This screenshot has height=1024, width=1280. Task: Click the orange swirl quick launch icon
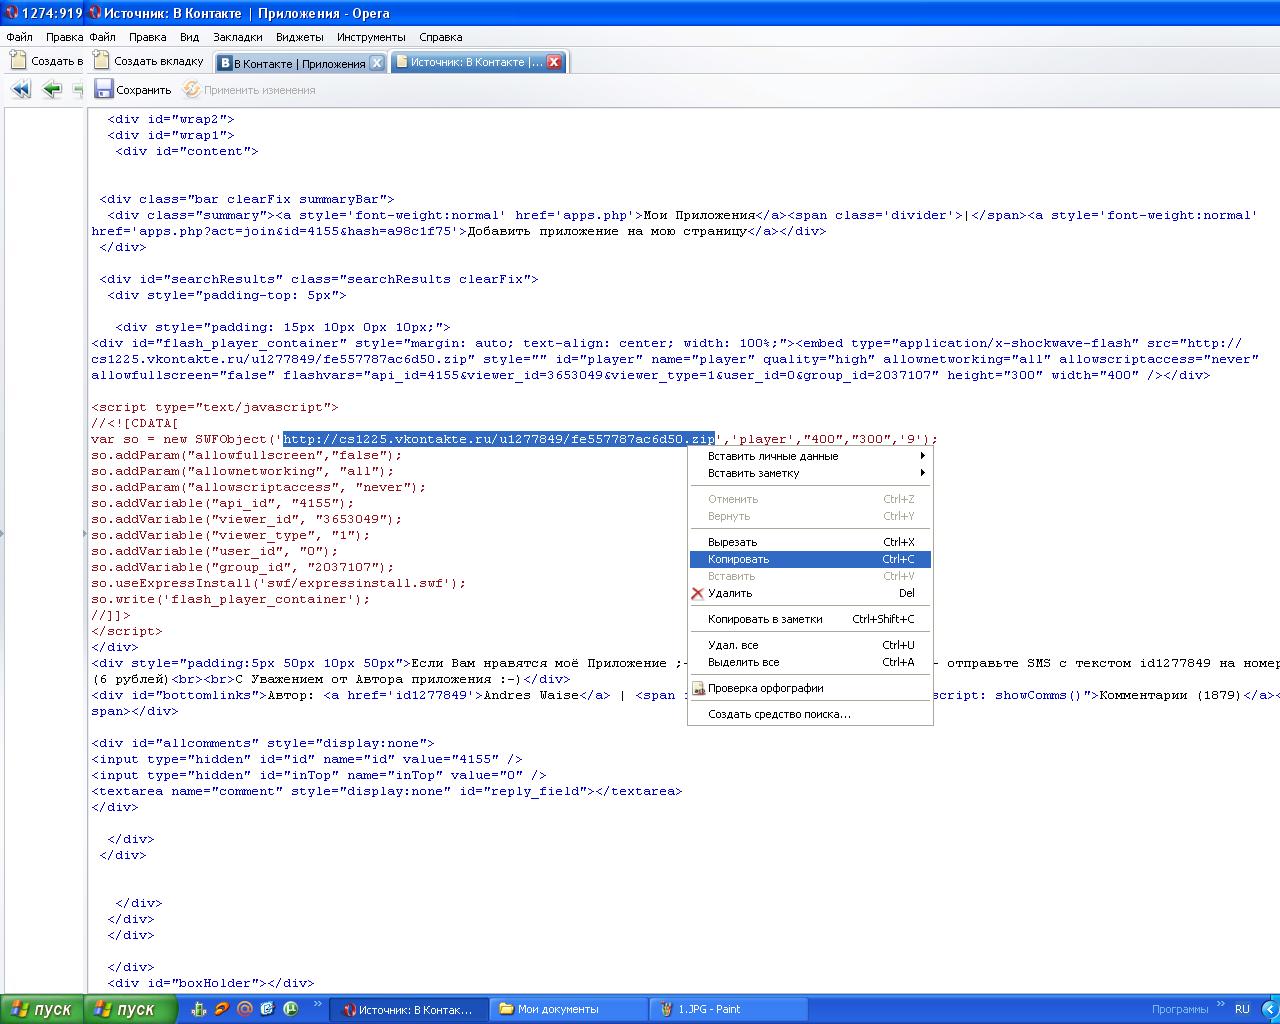tap(222, 1009)
